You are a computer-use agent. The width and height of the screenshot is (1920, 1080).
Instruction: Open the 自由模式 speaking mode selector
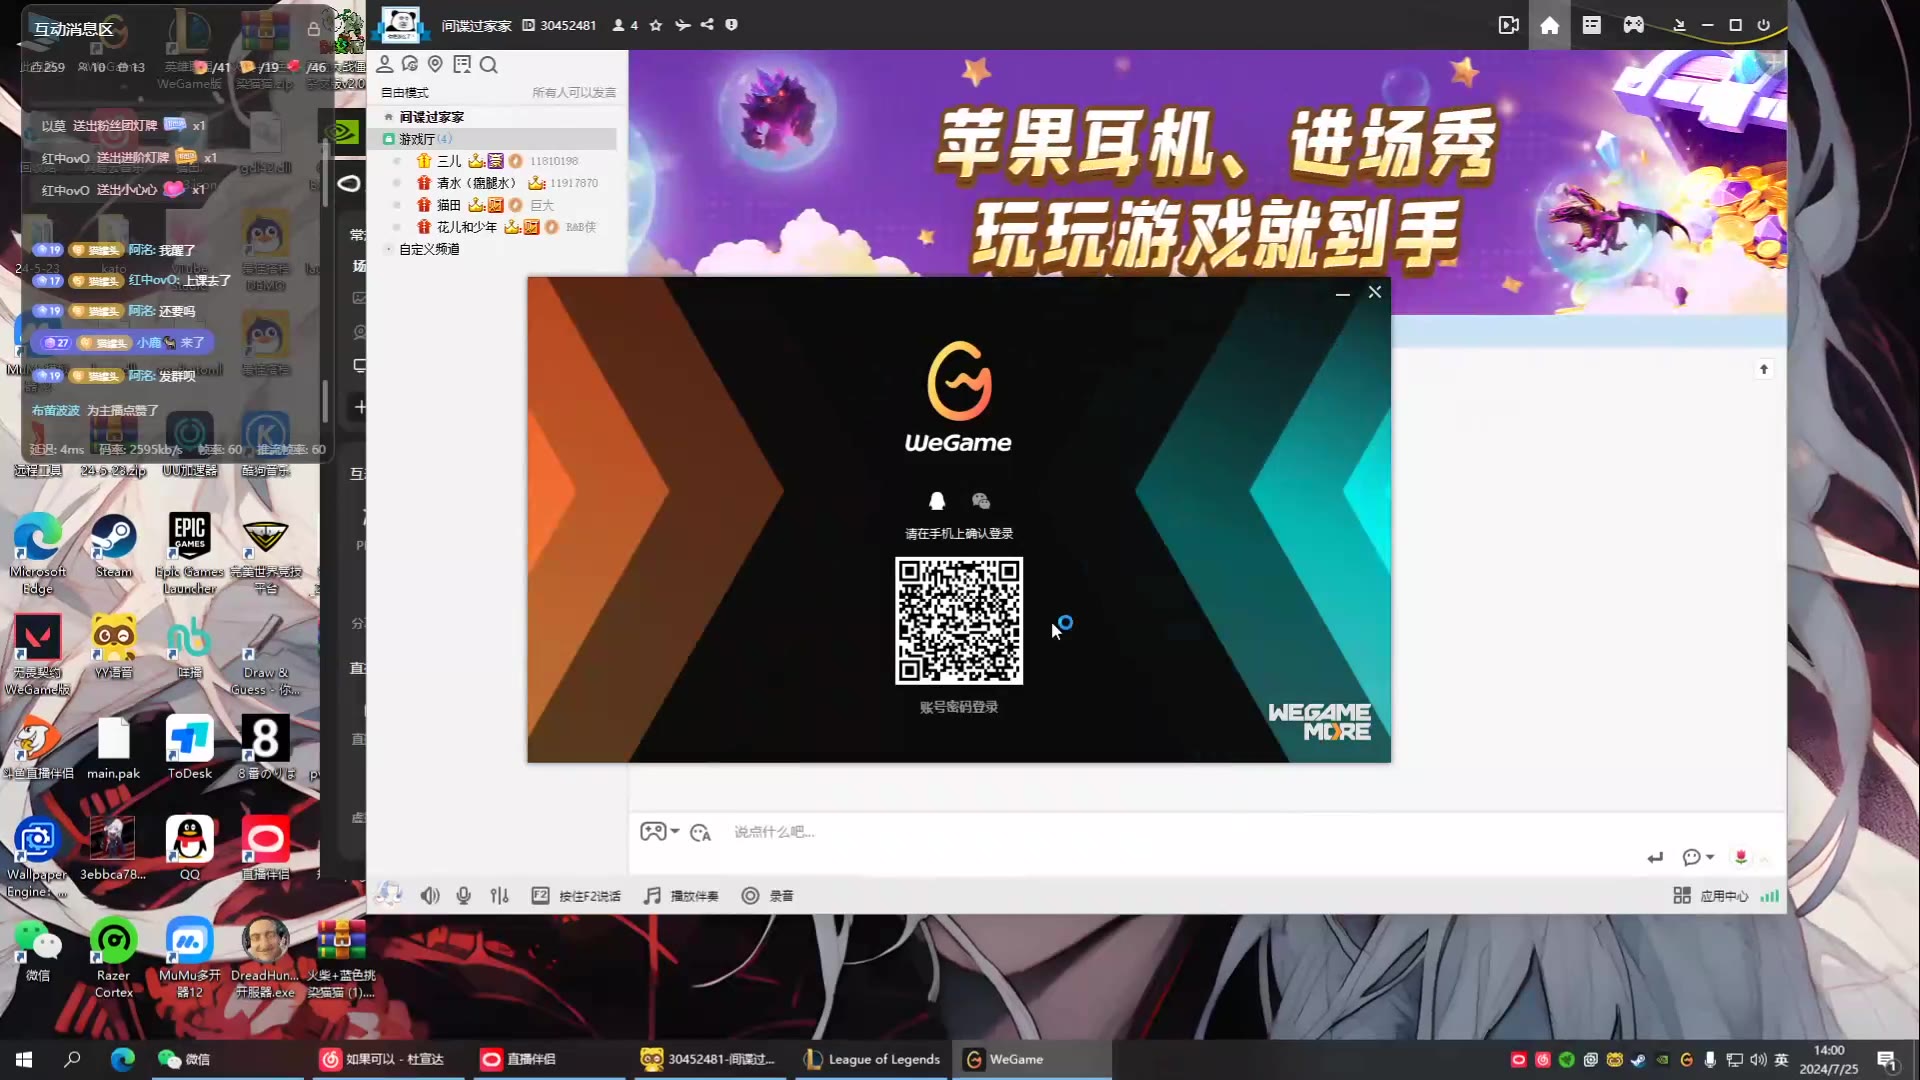point(405,92)
